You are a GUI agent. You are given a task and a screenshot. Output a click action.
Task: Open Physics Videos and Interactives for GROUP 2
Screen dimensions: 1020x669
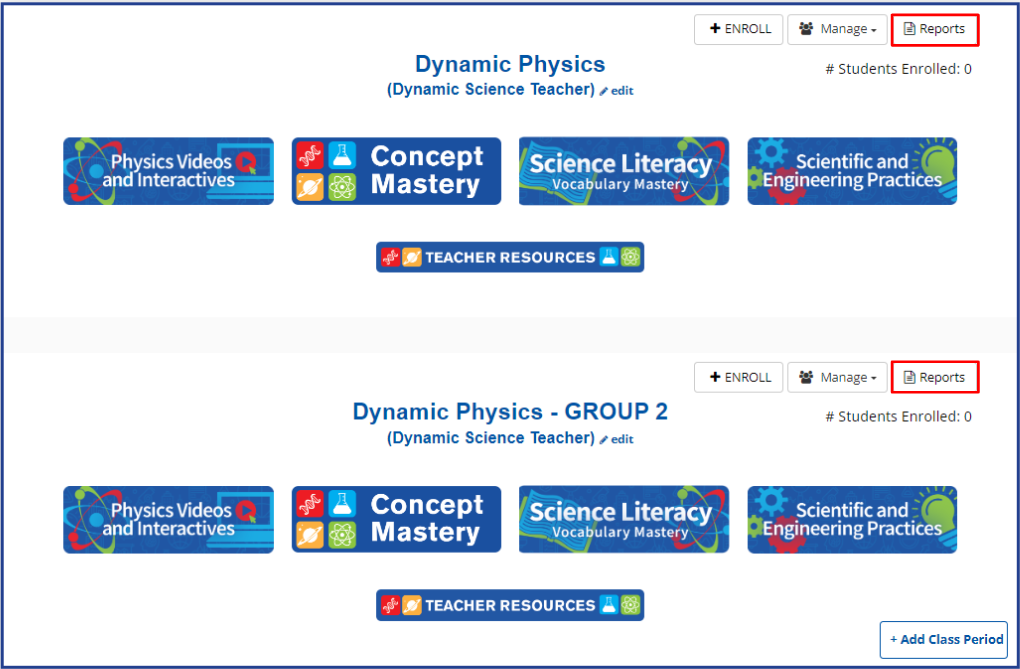(168, 519)
